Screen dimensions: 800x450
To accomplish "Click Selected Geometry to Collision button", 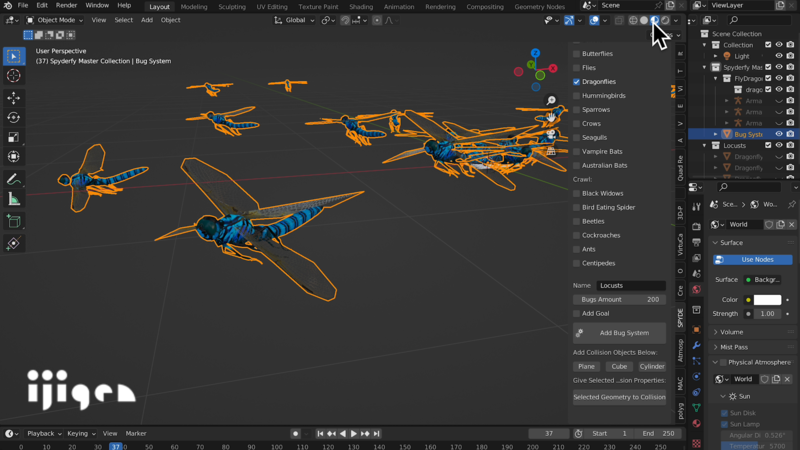I will point(619,397).
